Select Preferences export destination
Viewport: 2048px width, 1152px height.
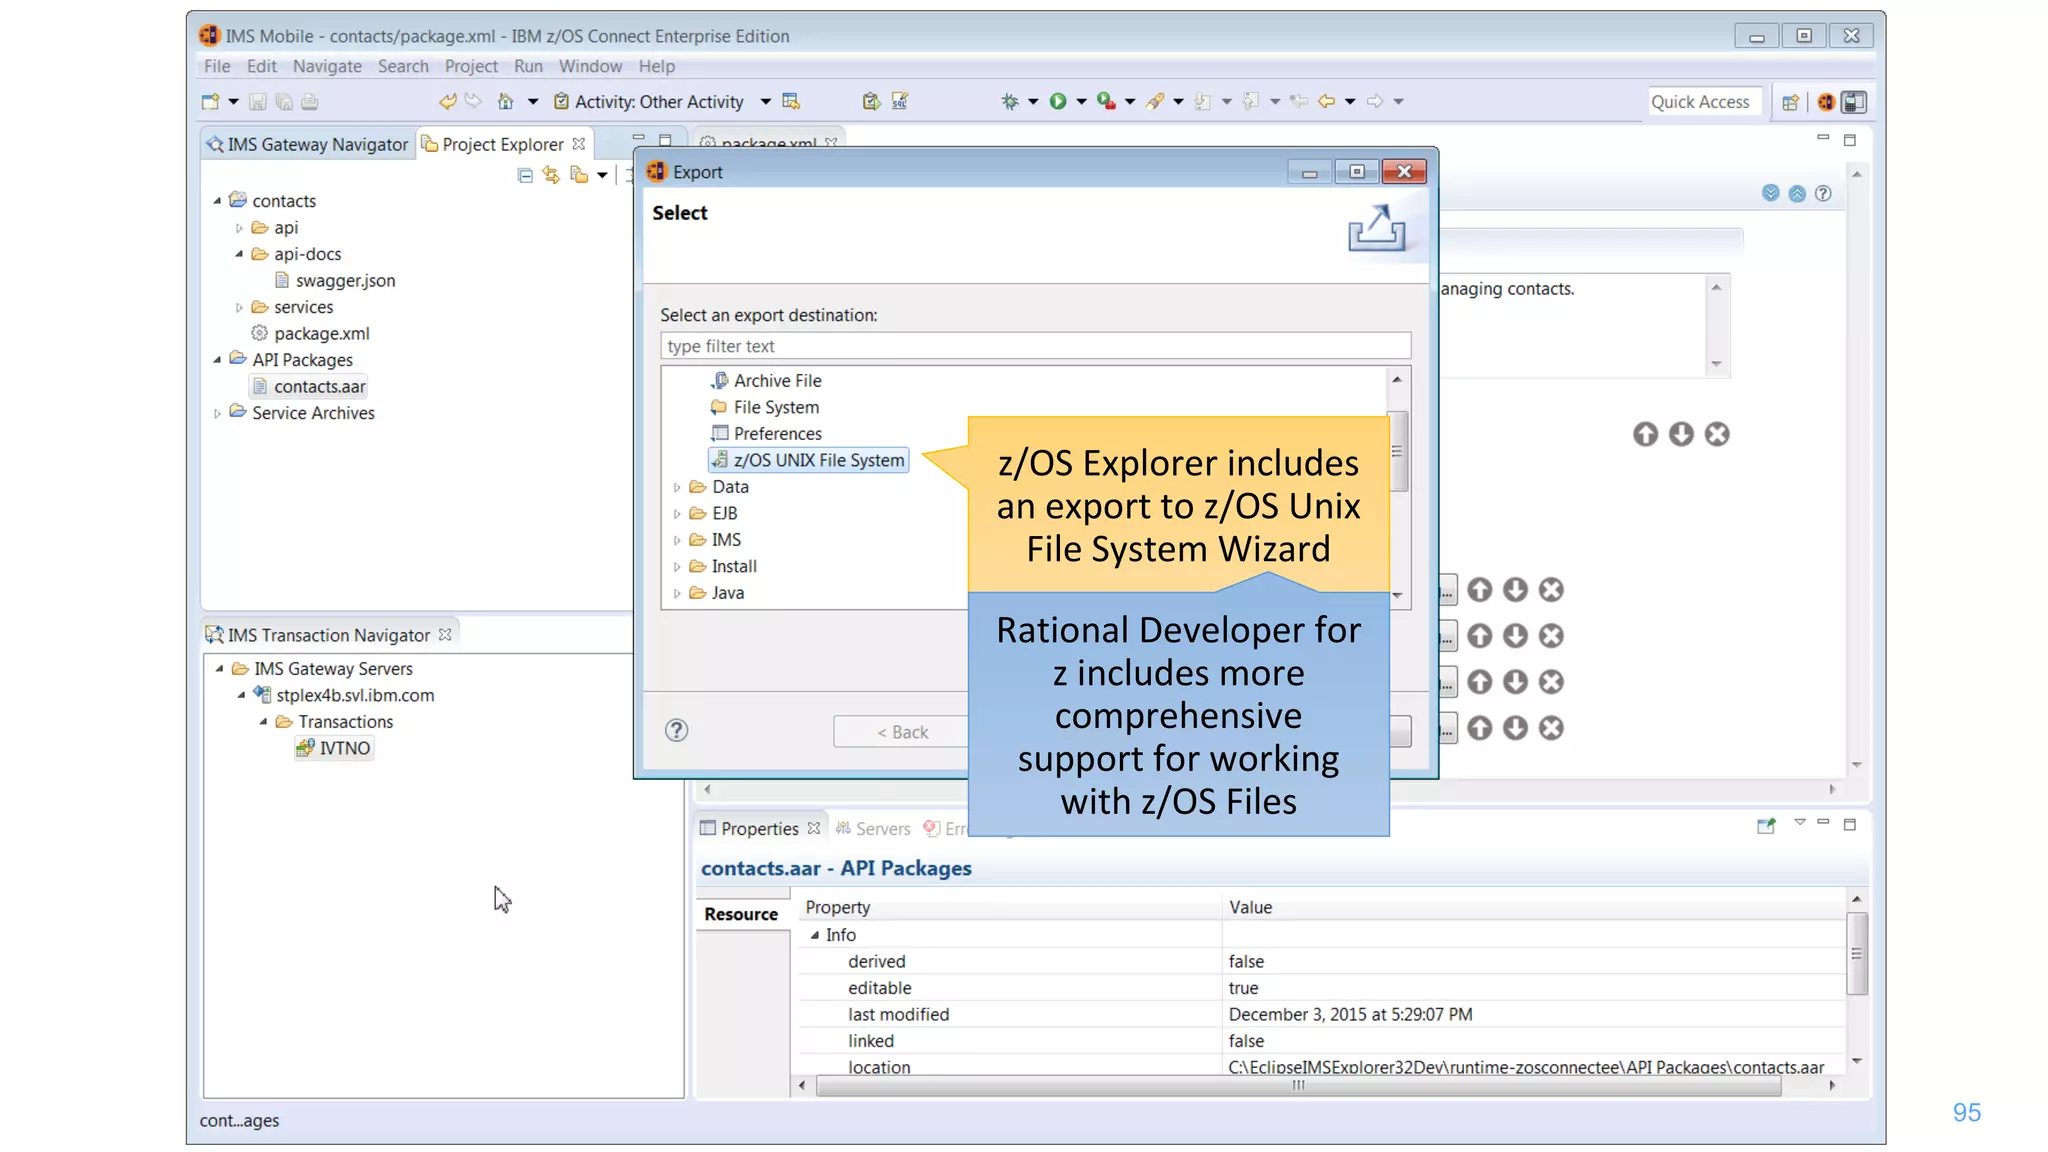click(766, 433)
